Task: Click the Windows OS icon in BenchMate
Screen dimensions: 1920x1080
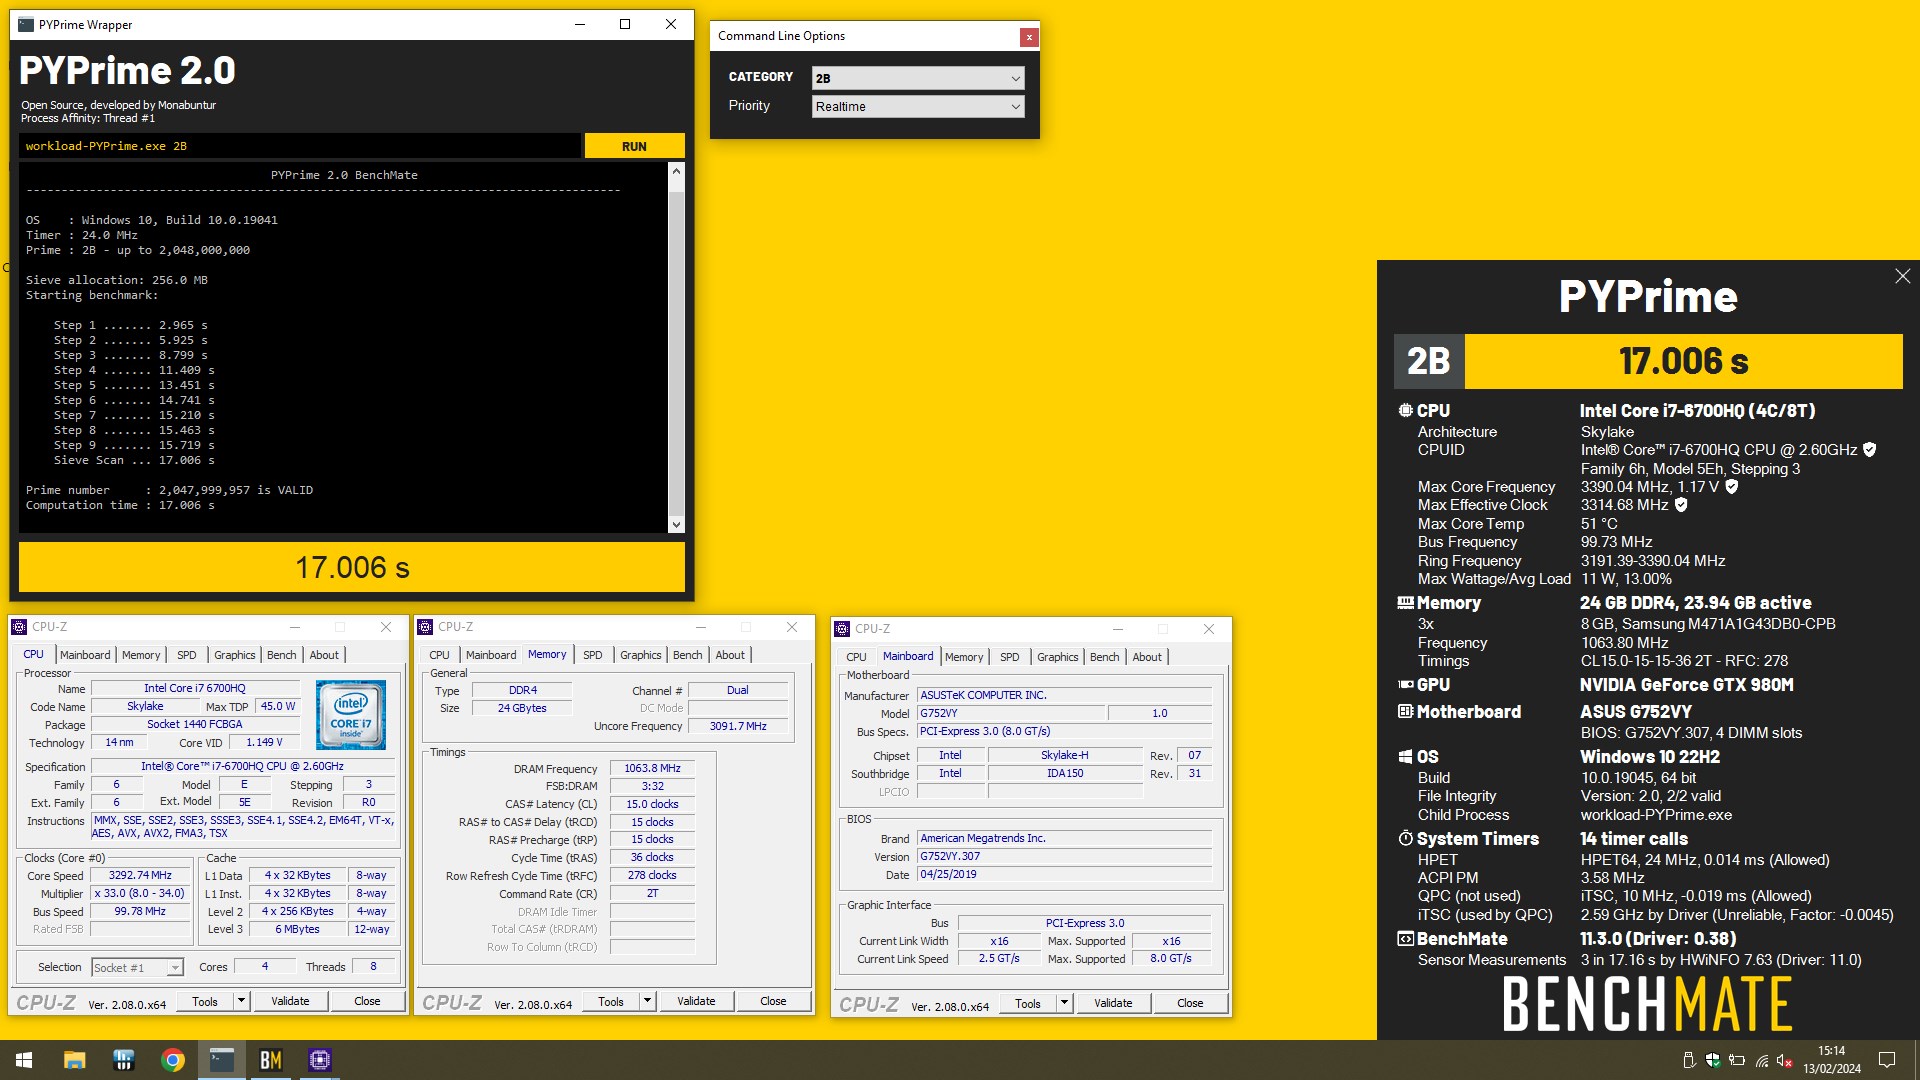Action: point(1405,757)
